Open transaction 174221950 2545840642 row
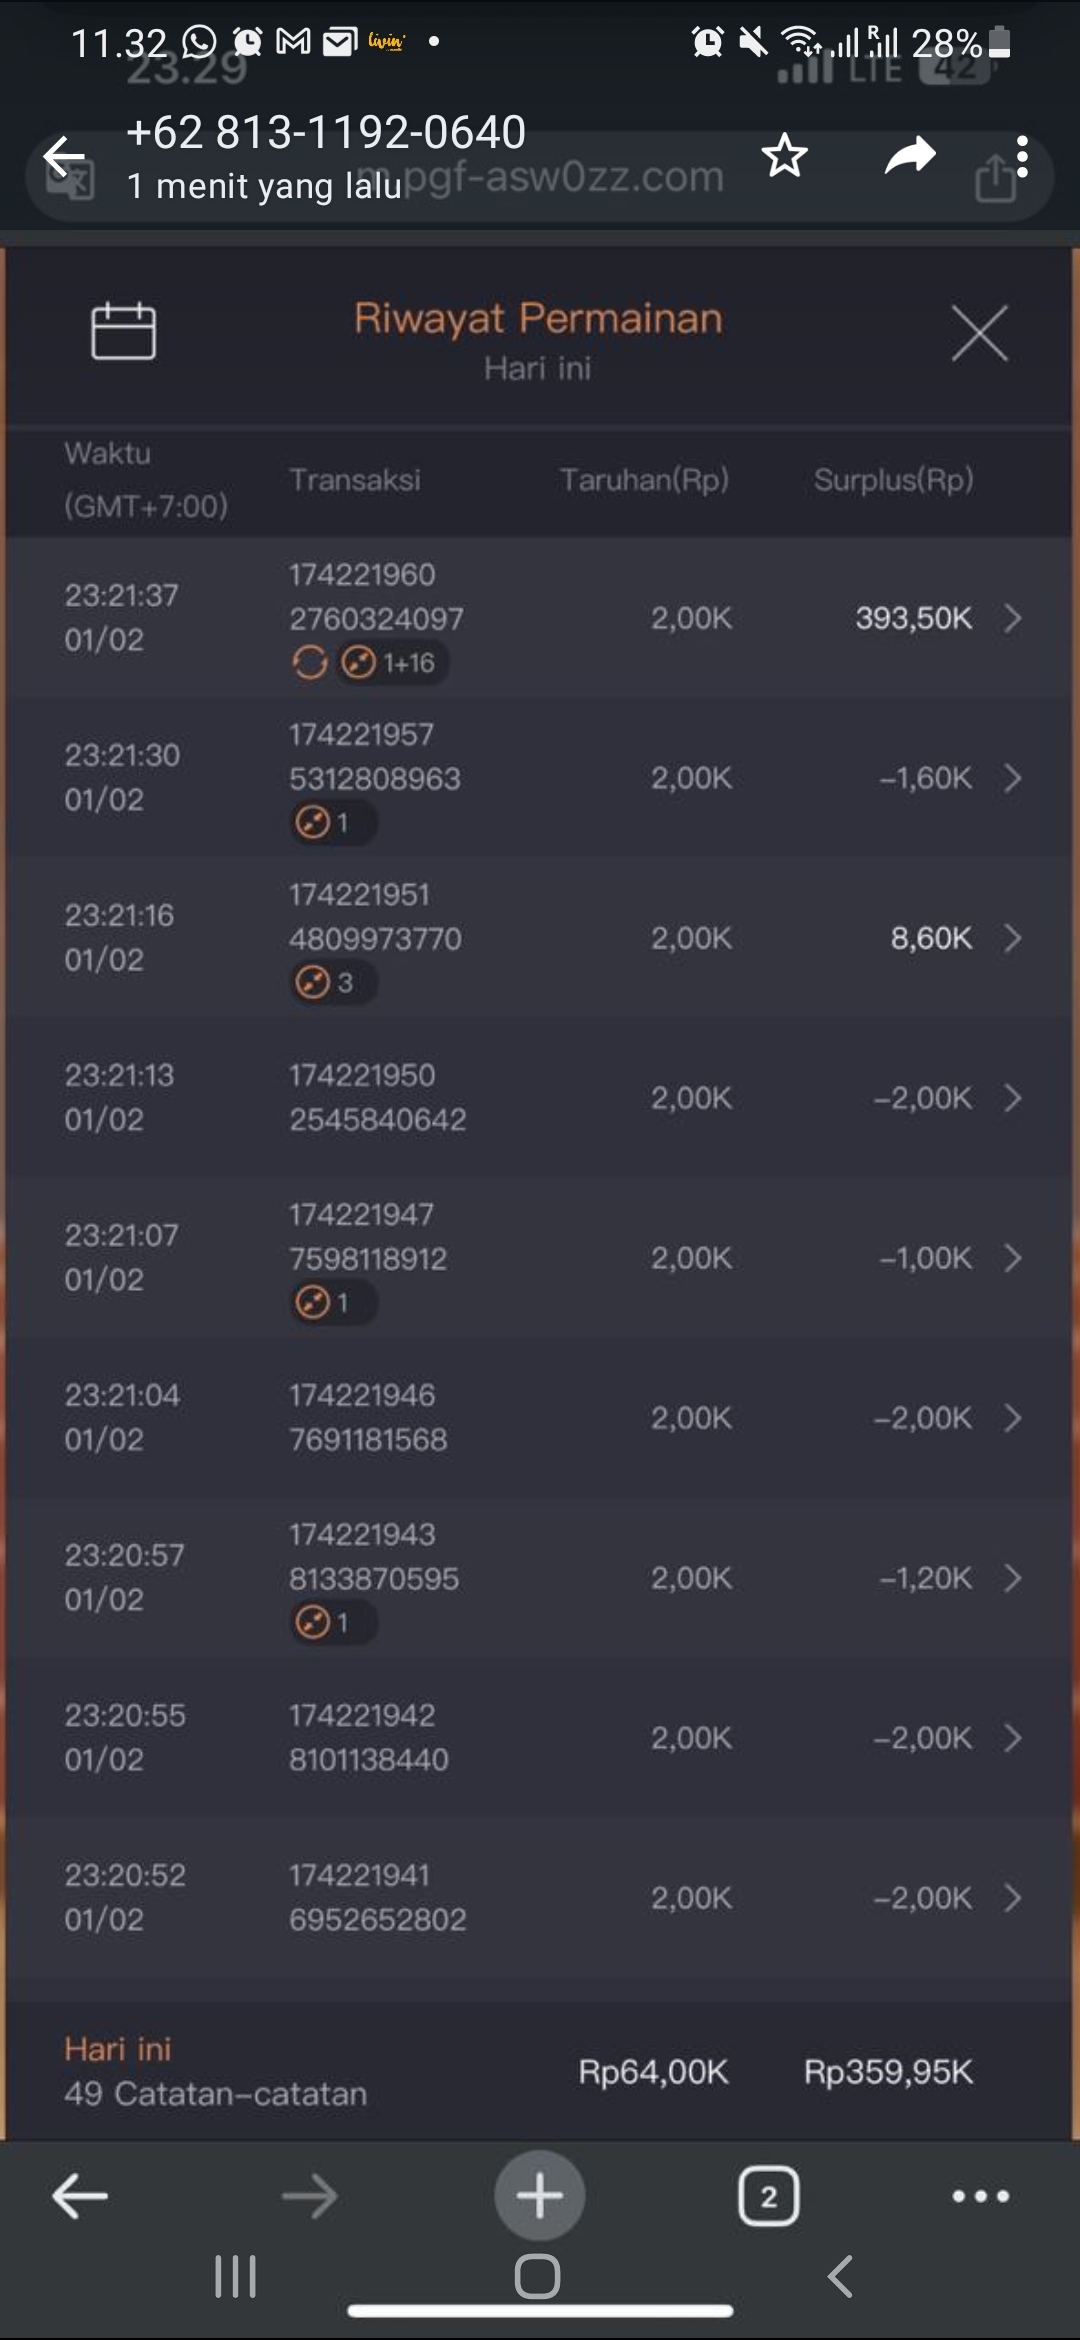Image resolution: width=1080 pixels, height=2340 pixels. (378, 1097)
